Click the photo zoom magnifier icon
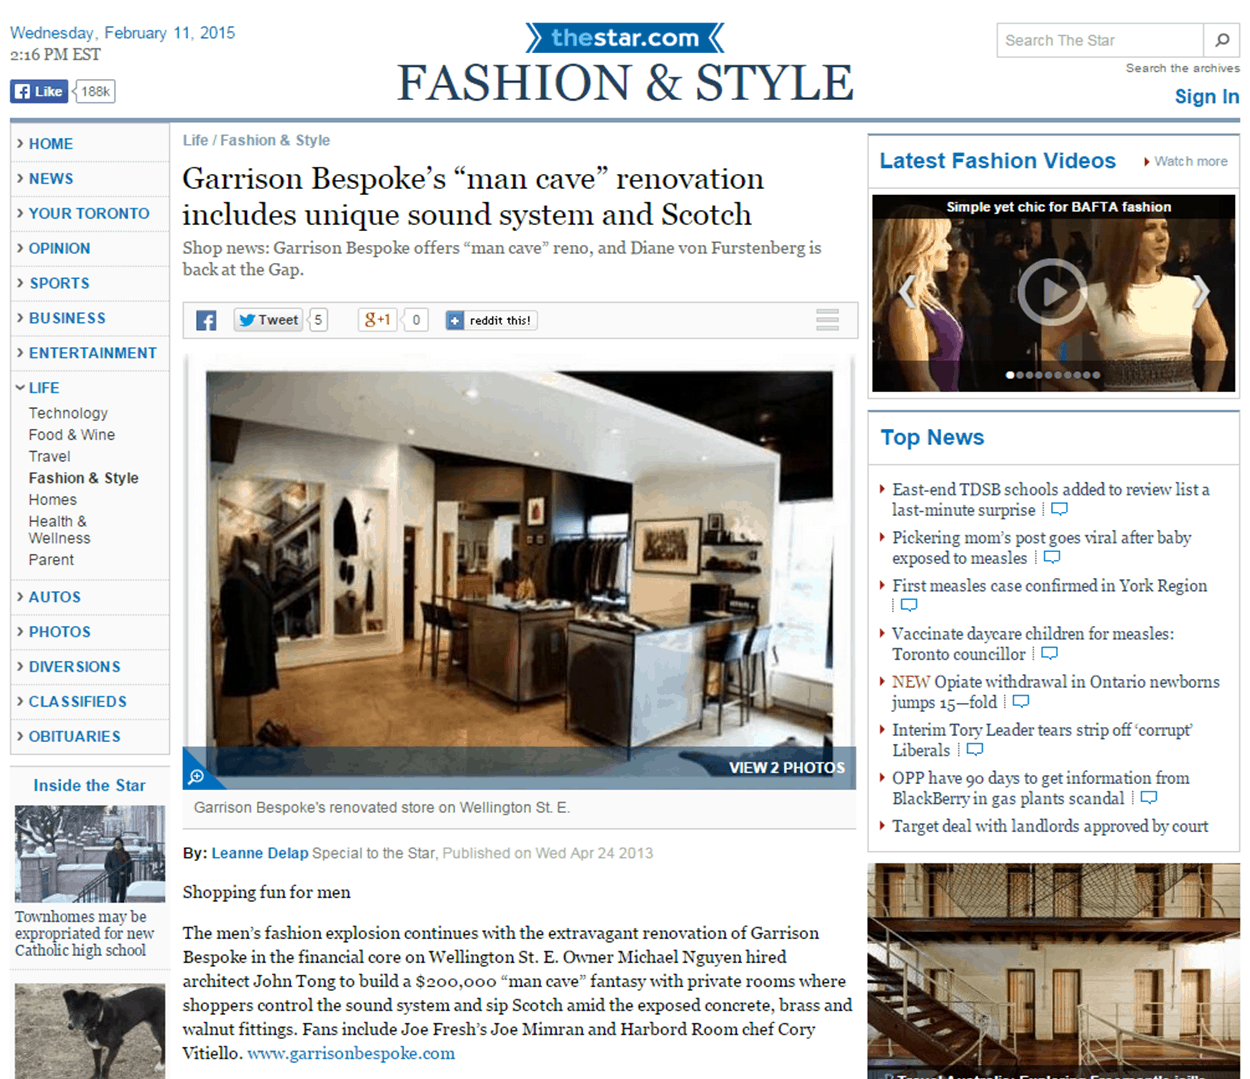This screenshot has width=1250, height=1079. pyautogui.click(x=197, y=776)
